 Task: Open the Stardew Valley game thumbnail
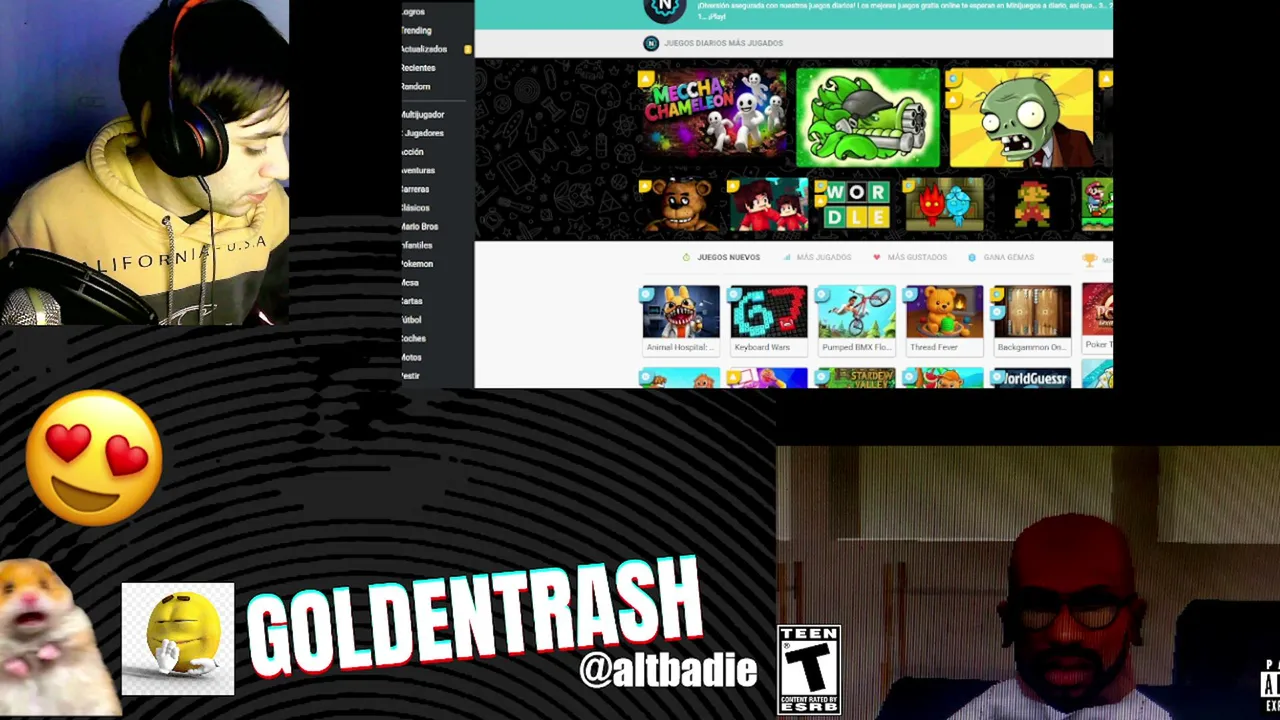click(855, 378)
